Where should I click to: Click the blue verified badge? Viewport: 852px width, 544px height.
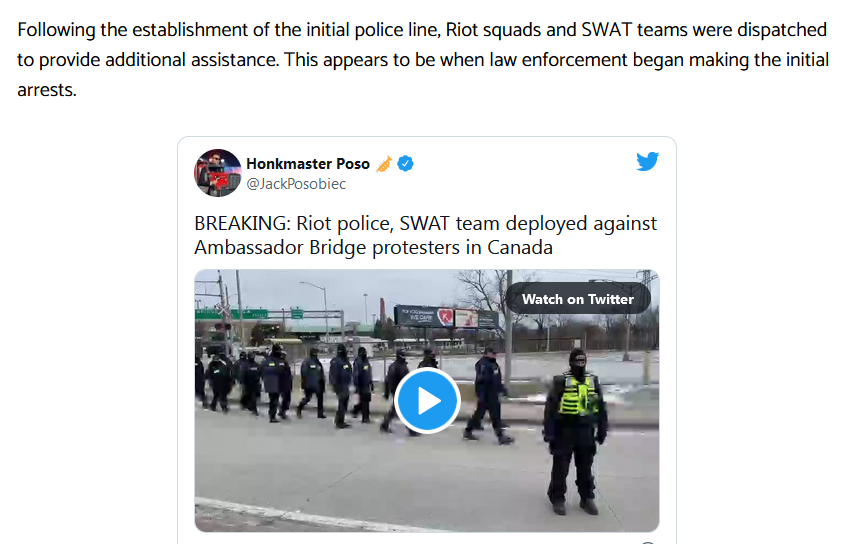(405, 164)
